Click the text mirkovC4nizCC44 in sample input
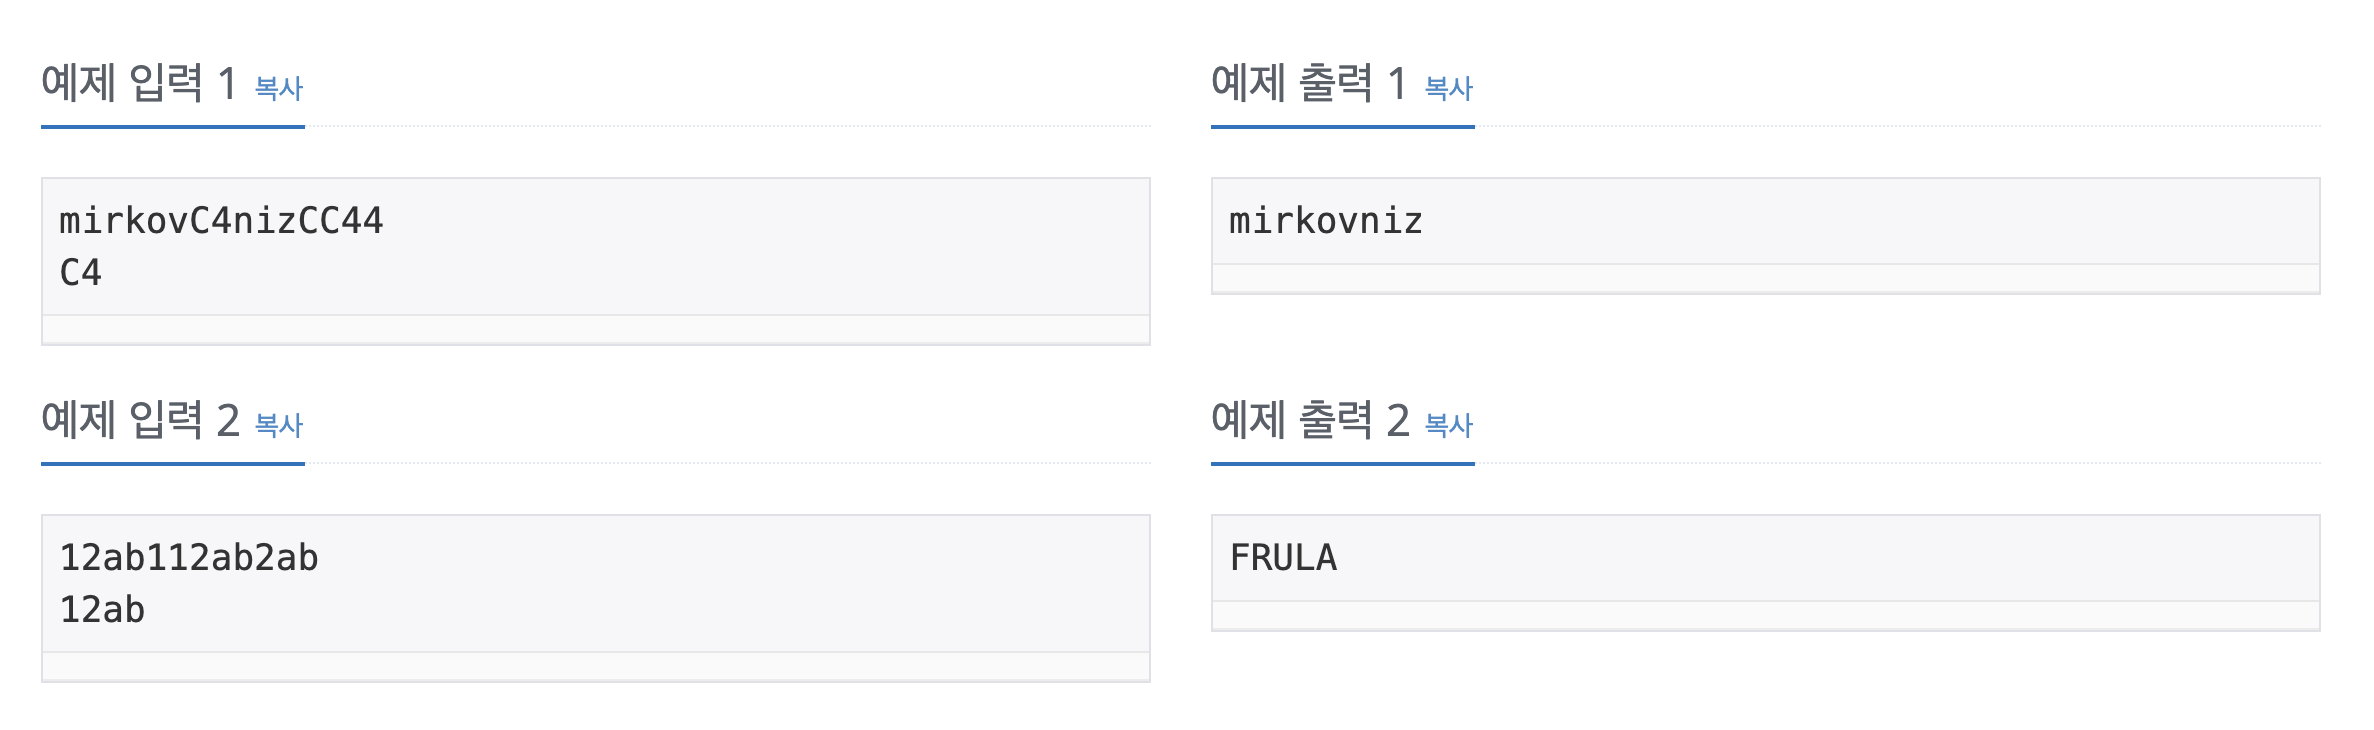This screenshot has width=2374, height=730. (x=221, y=221)
